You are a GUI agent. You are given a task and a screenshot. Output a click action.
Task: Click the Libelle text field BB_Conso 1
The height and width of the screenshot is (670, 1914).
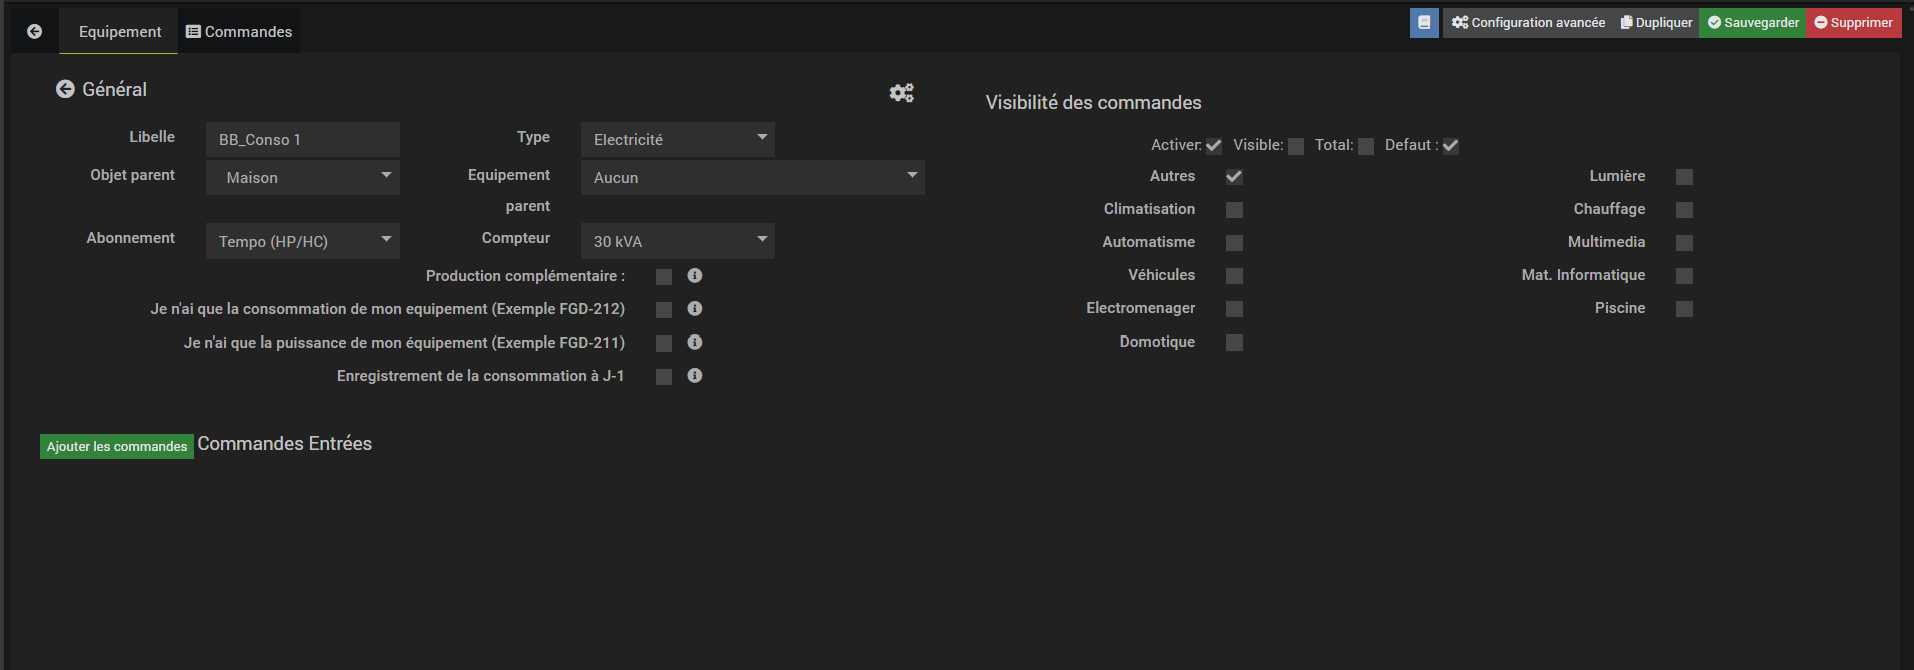pos(302,139)
